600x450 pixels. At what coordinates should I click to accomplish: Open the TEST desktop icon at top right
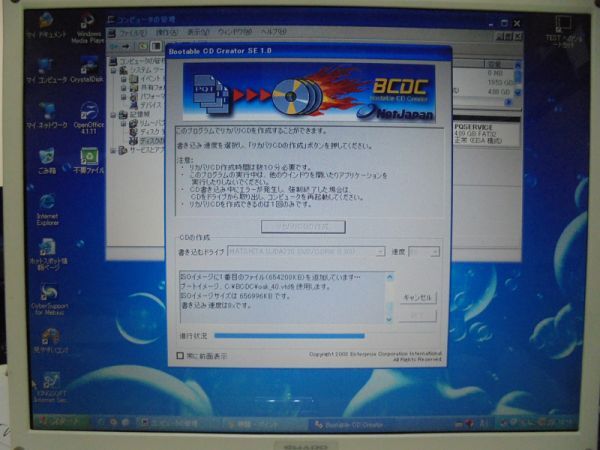click(x=564, y=31)
